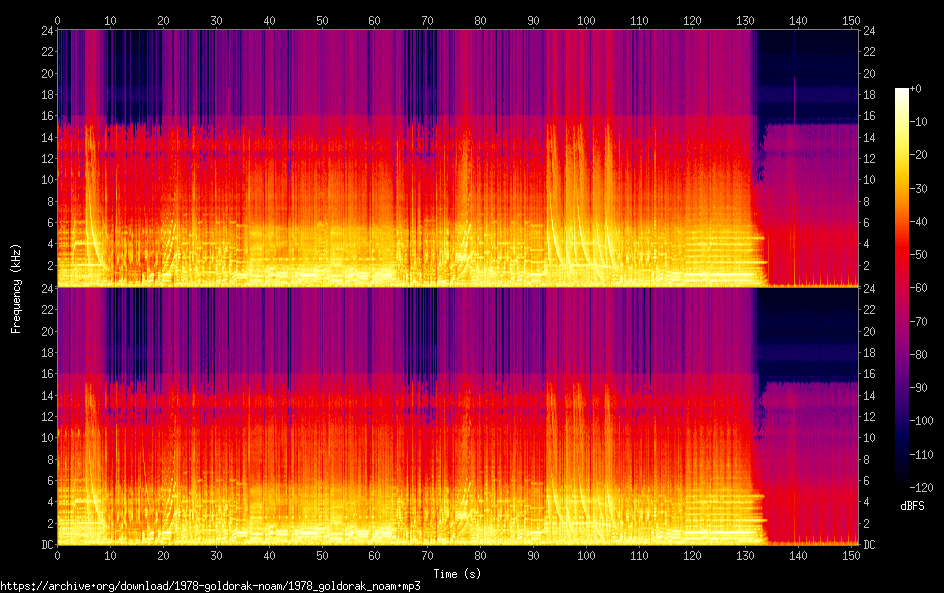Select the "-60" color scale label
The width and height of the screenshot is (944, 593).
(918, 288)
